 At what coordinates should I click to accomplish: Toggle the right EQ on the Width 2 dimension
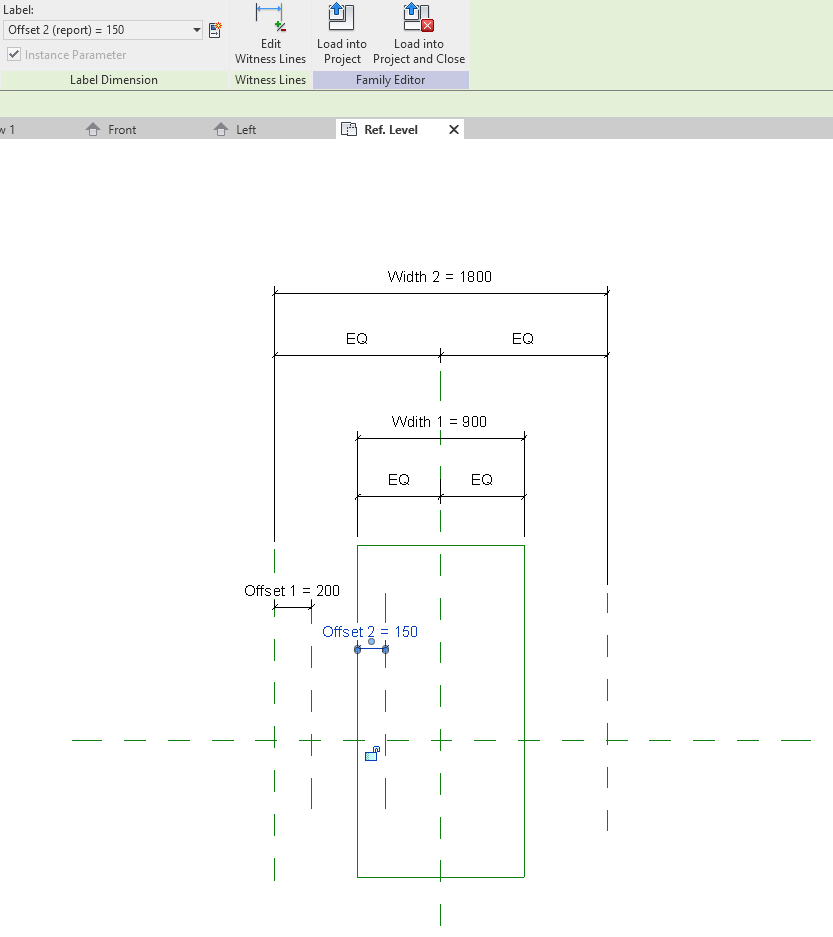pyautogui.click(x=522, y=339)
